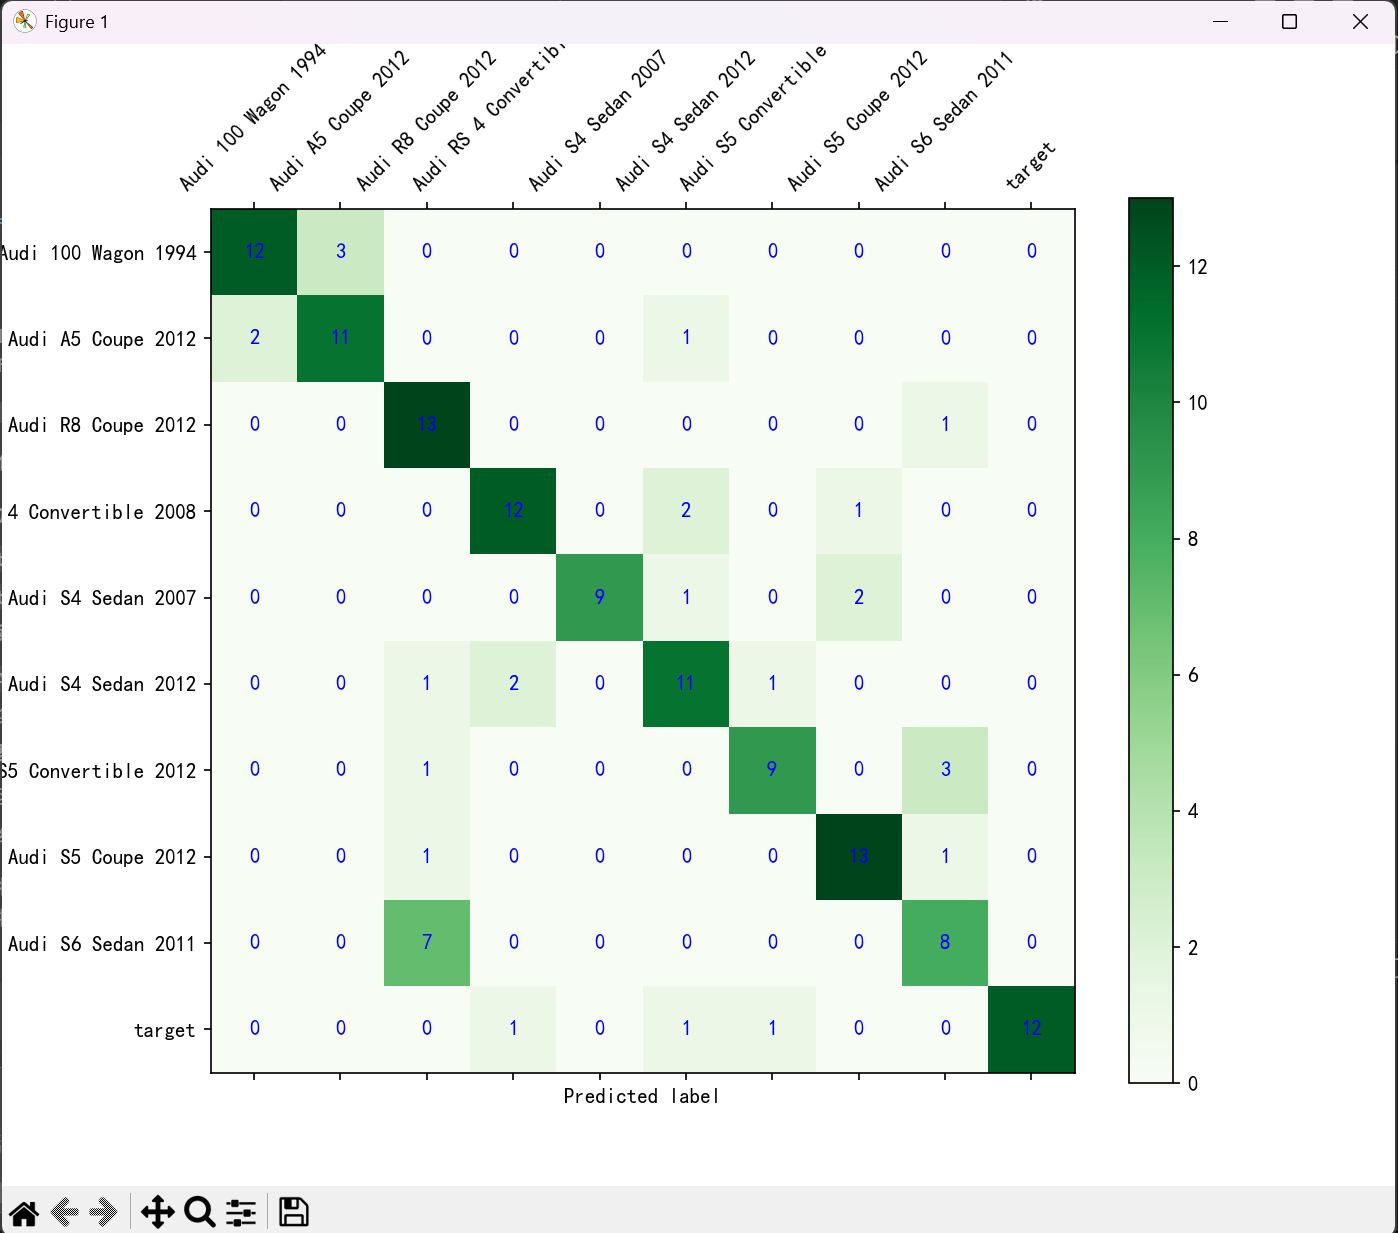Reset the plot with the Home icon
Viewport: 1398px width, 1233px height.
(24, 1213)
